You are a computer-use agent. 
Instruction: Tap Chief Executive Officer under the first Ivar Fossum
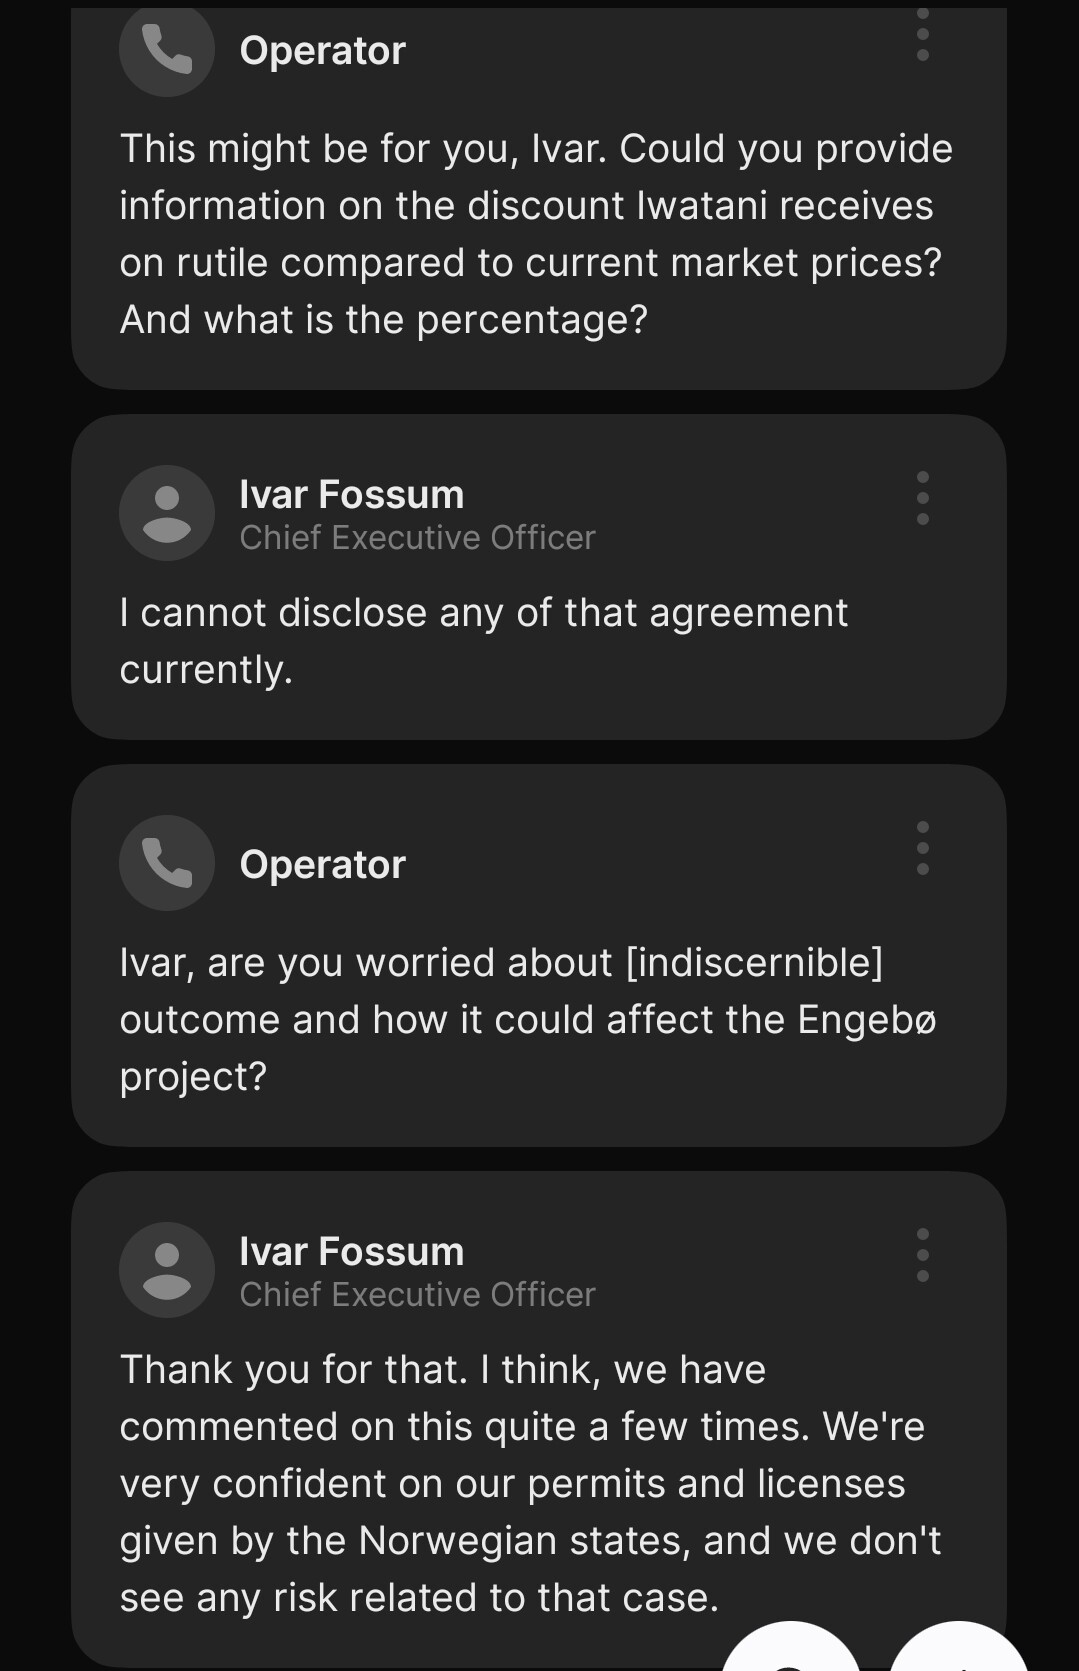[417, 537]
